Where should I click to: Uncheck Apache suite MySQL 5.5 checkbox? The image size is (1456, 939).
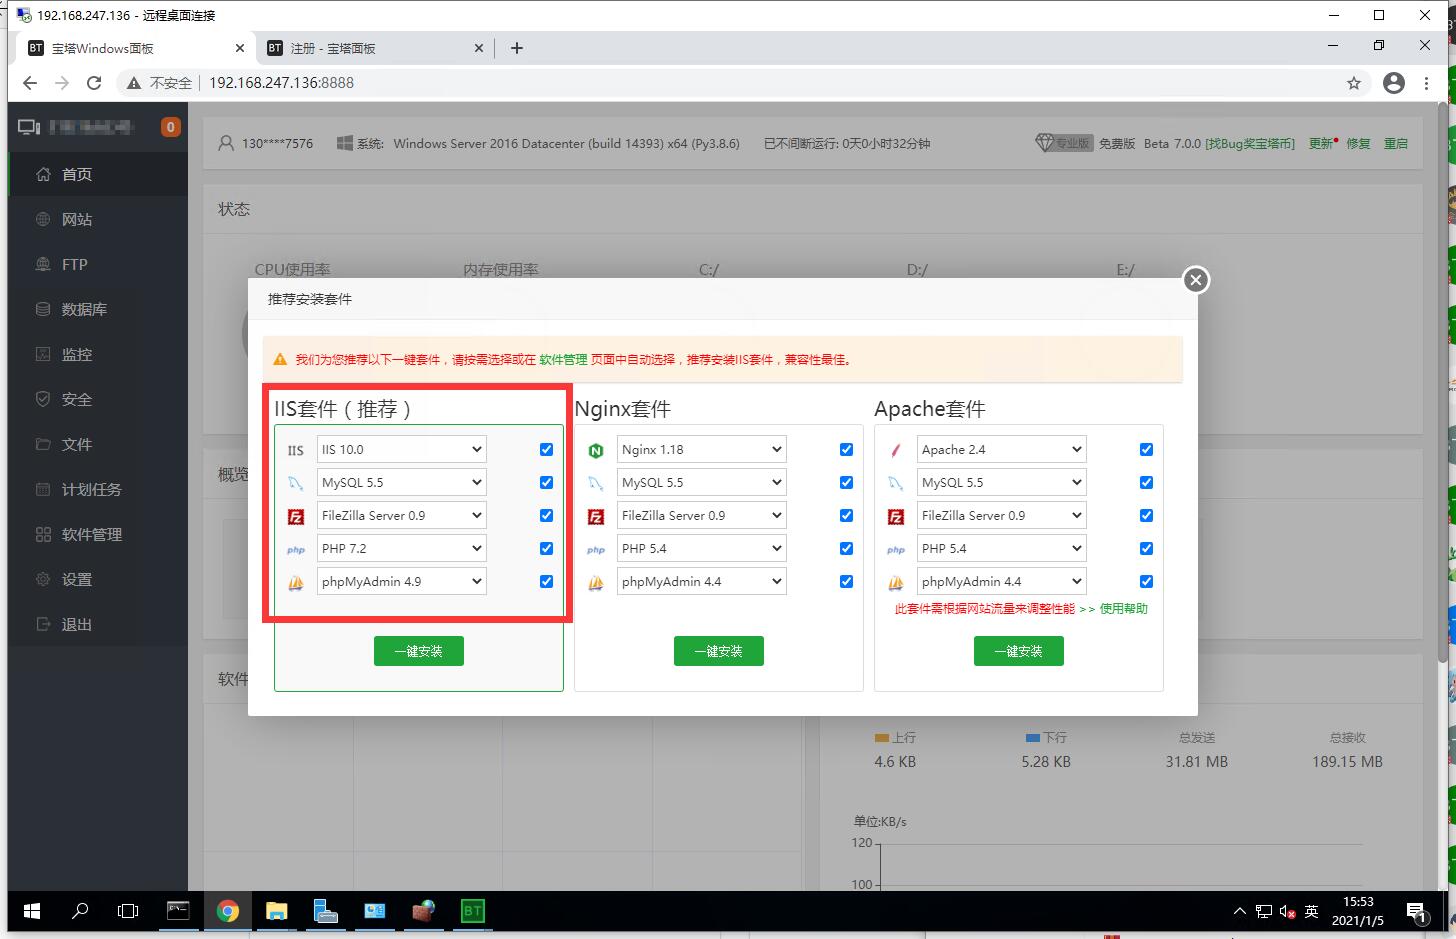tap(1146, 483)
